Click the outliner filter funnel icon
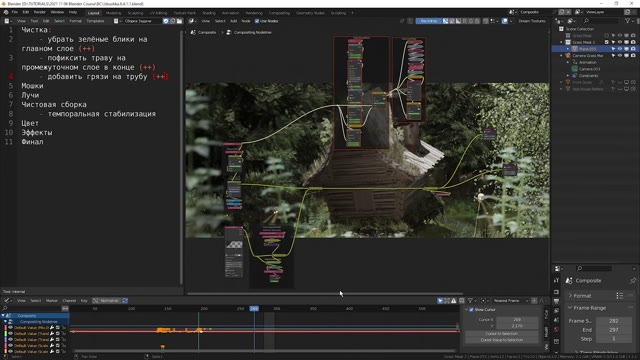Screen dimensions: 640x360 click(627, 21)
